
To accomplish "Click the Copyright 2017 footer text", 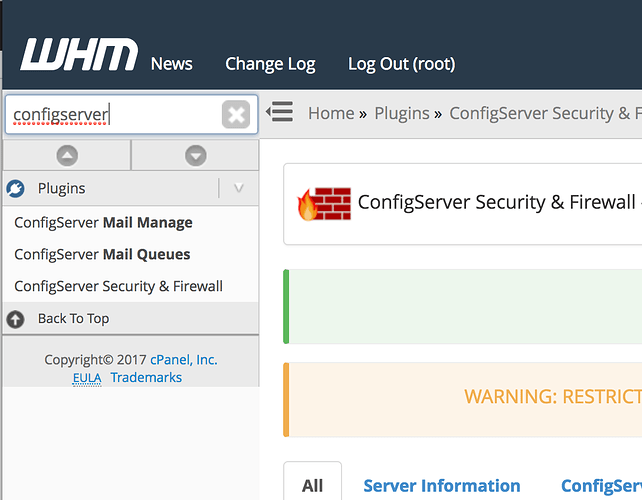I will [x=95, y=360].
